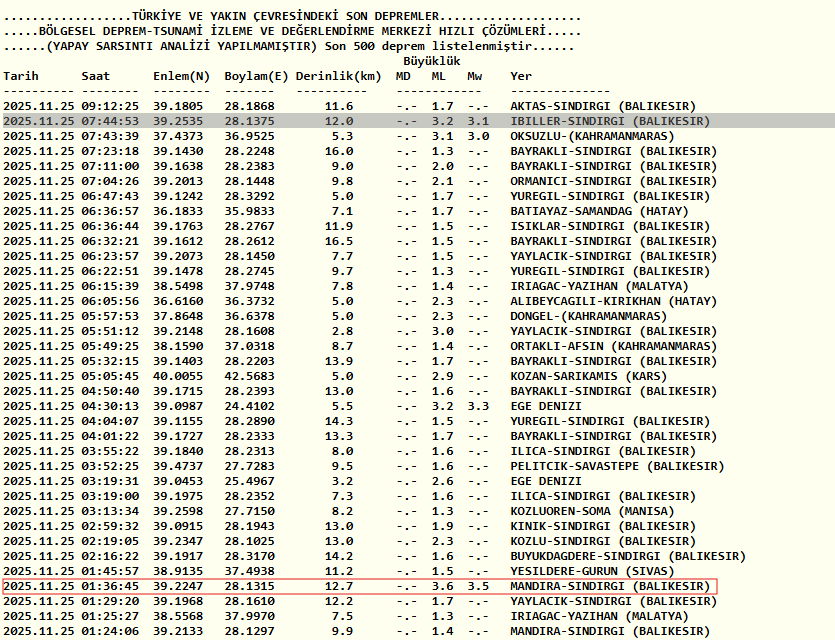
Task: Click latitude value 39.1242
Action: (178, 196)
